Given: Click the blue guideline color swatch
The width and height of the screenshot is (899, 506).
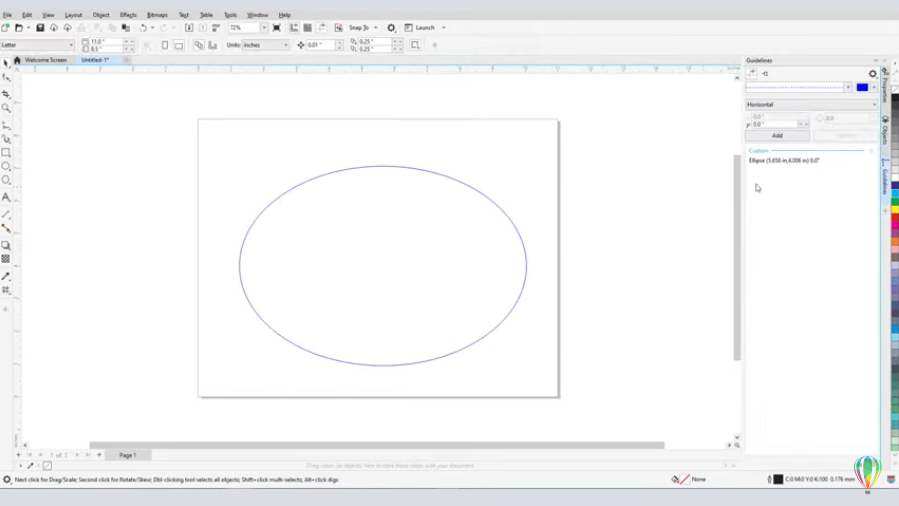Looking at the screenshot, I should click(x=862, y=88).
